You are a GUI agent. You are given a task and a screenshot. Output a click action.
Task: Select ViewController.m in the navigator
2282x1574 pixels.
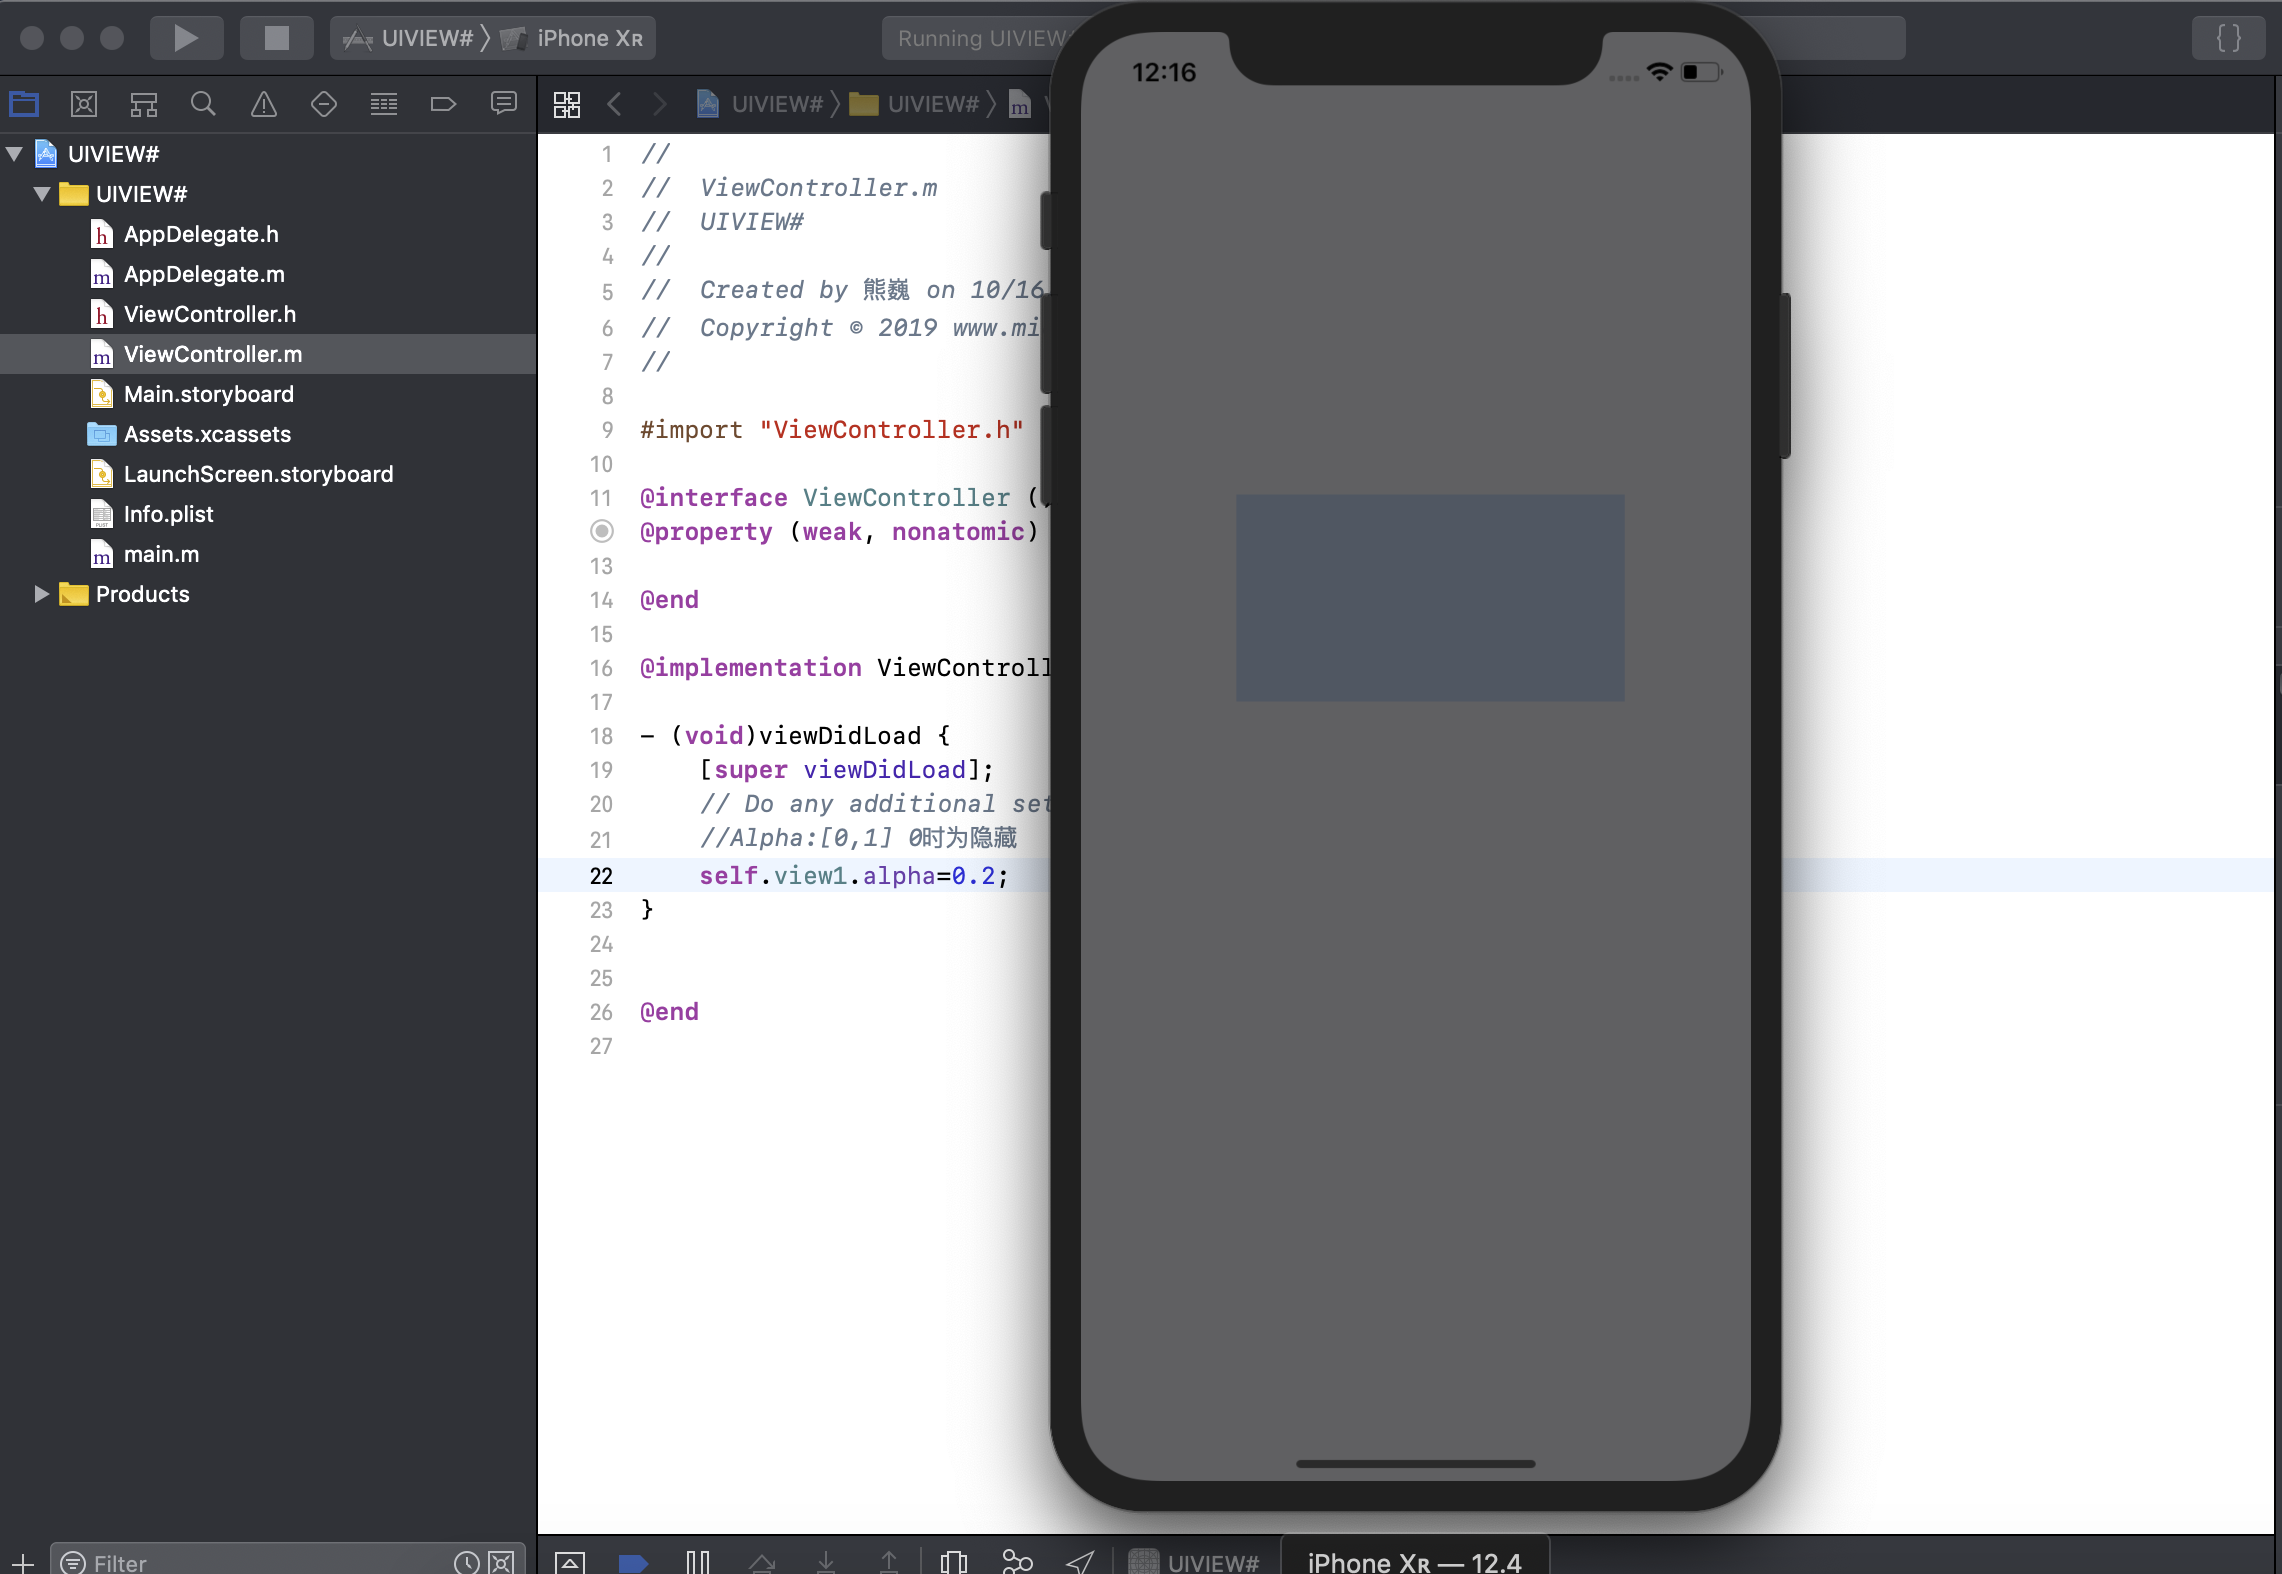pyautogui.click(x=268, y=354)
